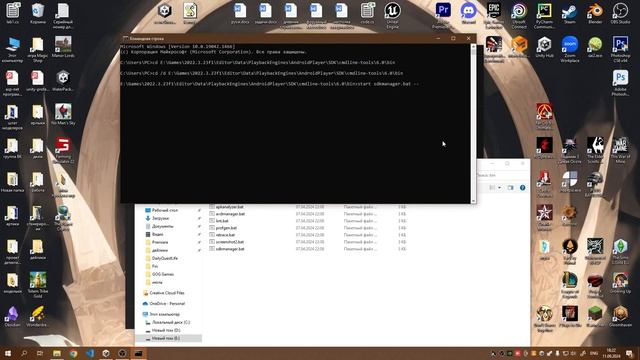The width and height of the screenshot is (640, 360).
Task: Click the Command Prompt title bar icon
Action: tap(126, 38)
